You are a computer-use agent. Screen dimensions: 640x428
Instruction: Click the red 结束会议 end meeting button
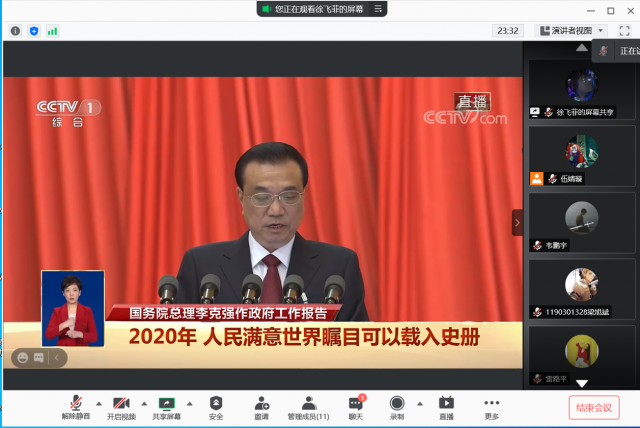(594, 407)
